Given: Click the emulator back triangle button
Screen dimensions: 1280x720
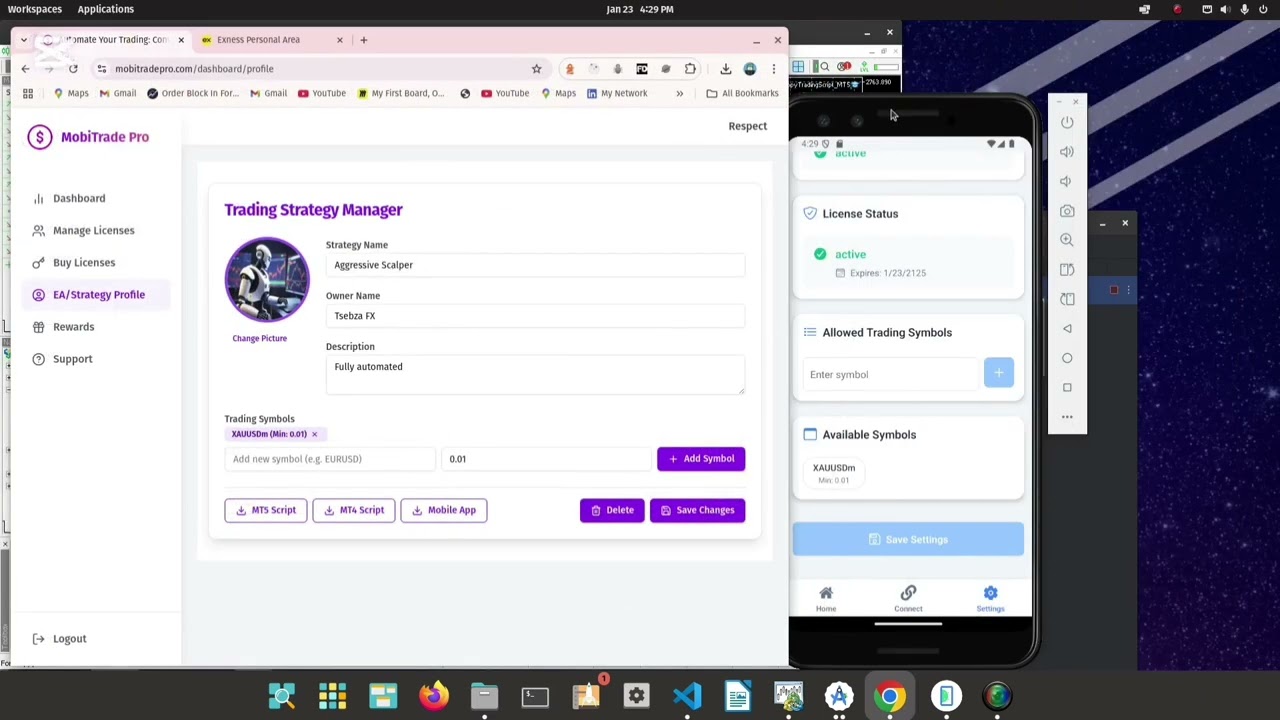Looking at the screenshot, I should coord(1067,329).
